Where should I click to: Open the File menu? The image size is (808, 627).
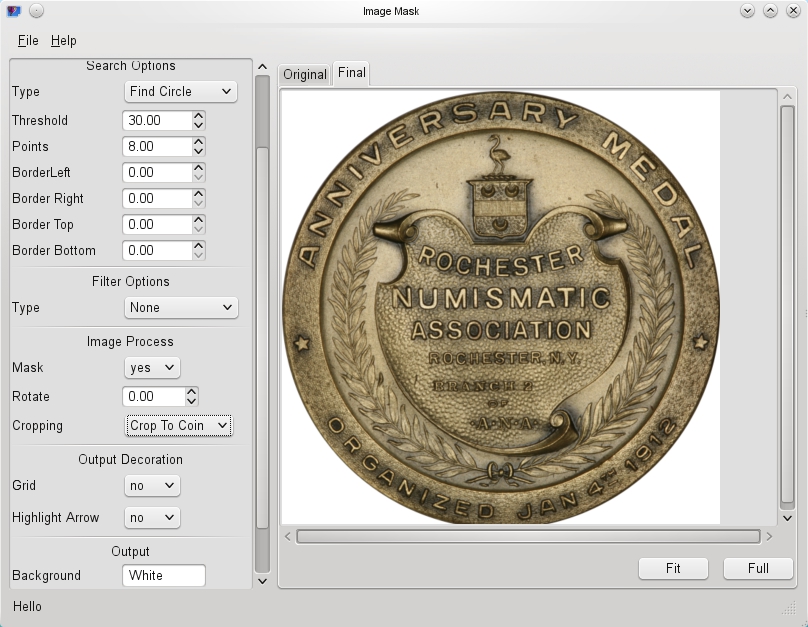pos(28,40)
